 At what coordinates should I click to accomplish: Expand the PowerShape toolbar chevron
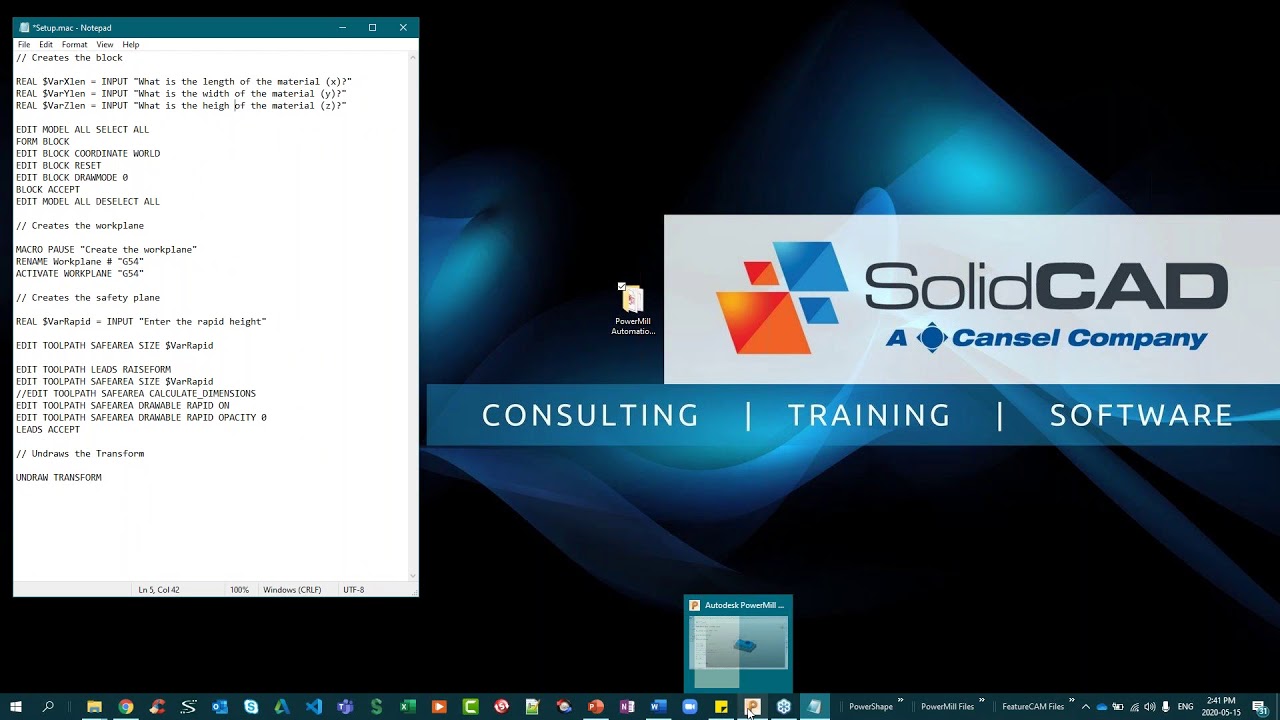pos(901,701)
